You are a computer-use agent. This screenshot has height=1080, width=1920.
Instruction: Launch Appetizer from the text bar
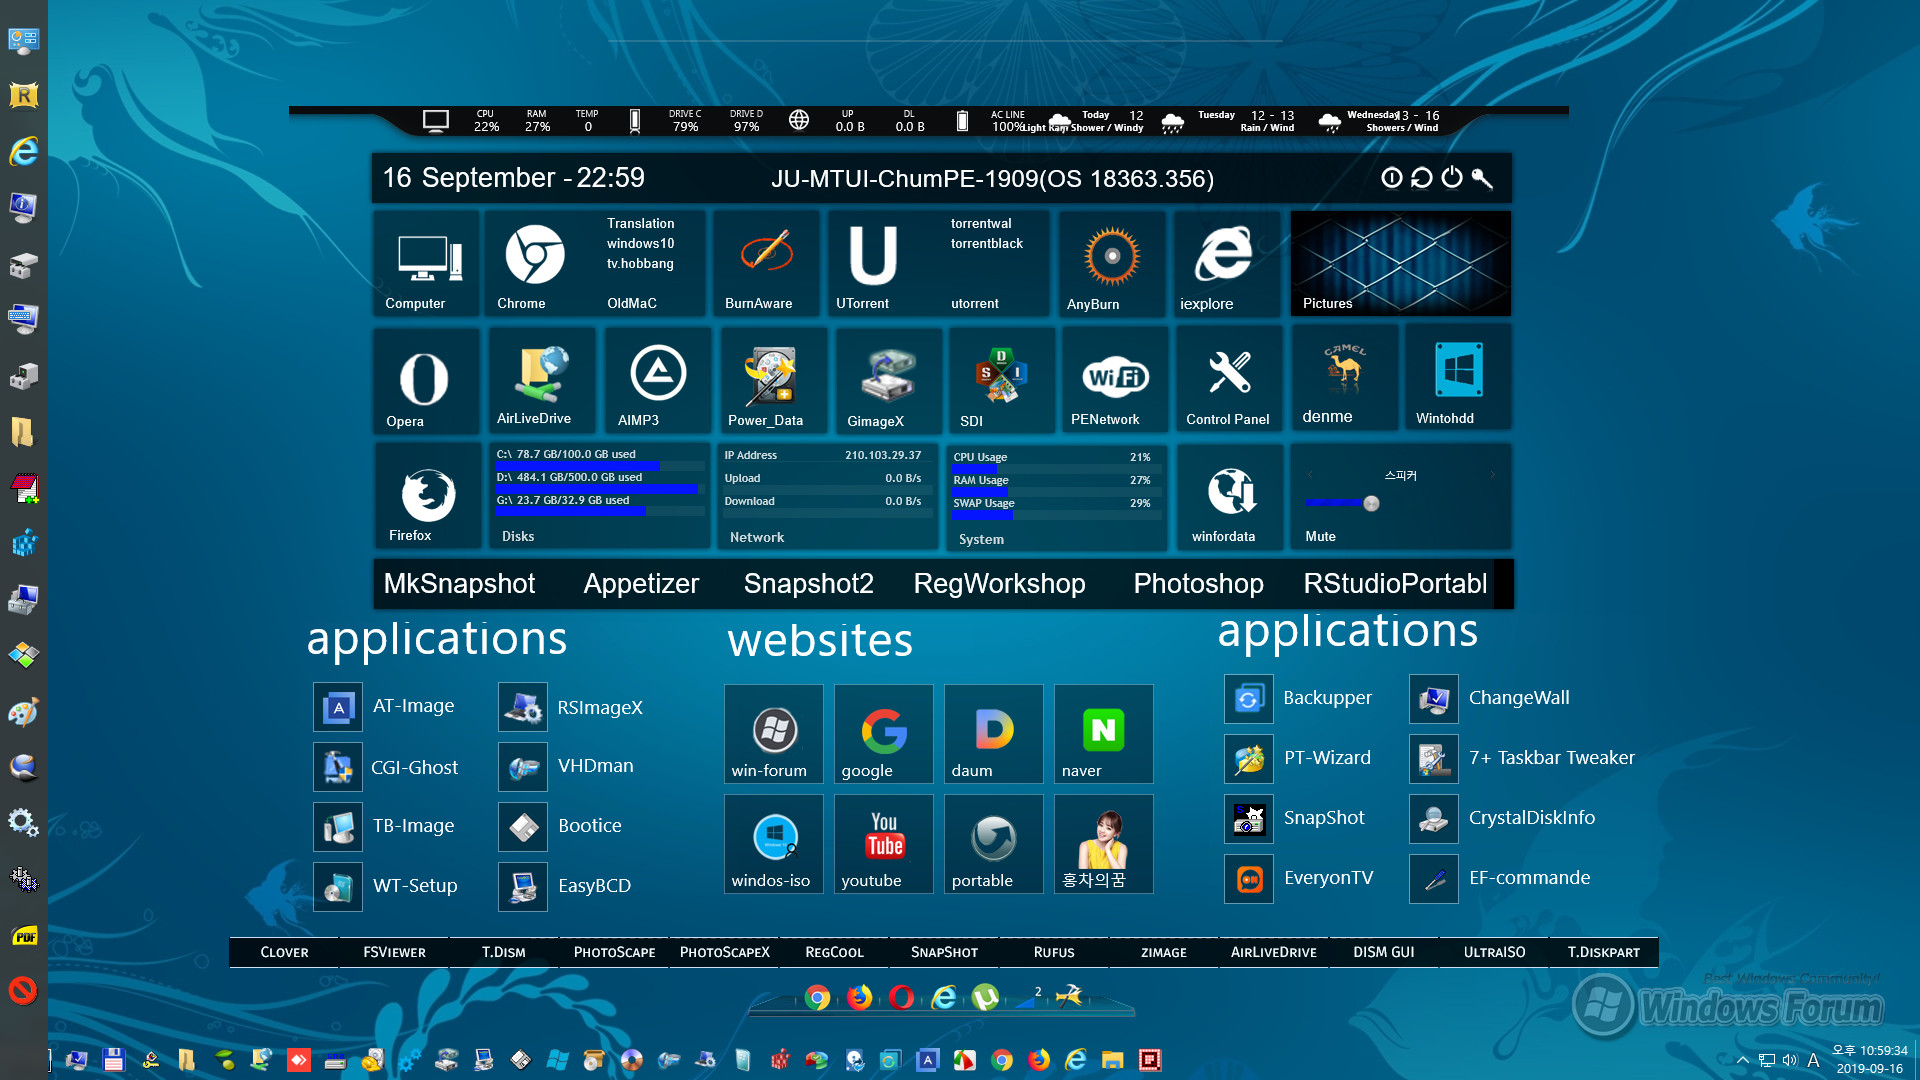click(641, 584)
